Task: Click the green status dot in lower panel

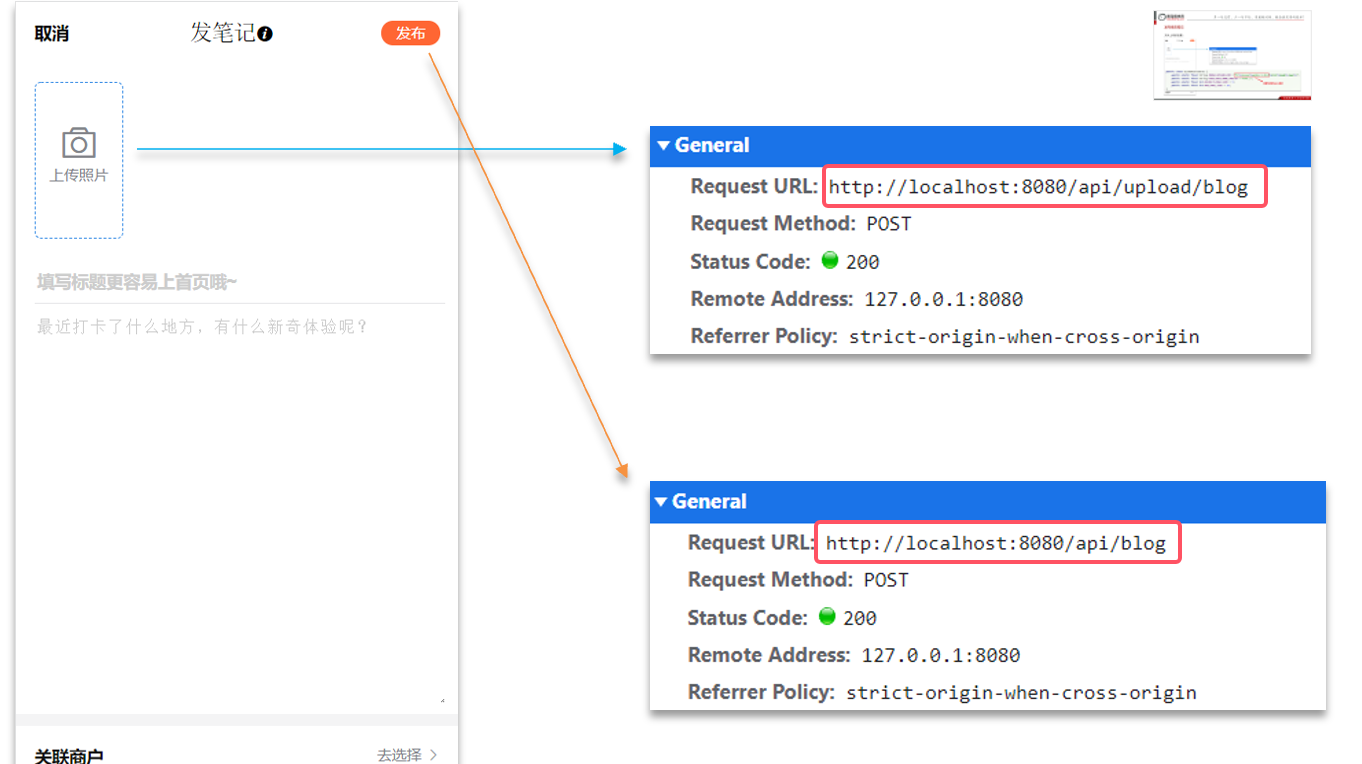Action: (x=826, y=616)
